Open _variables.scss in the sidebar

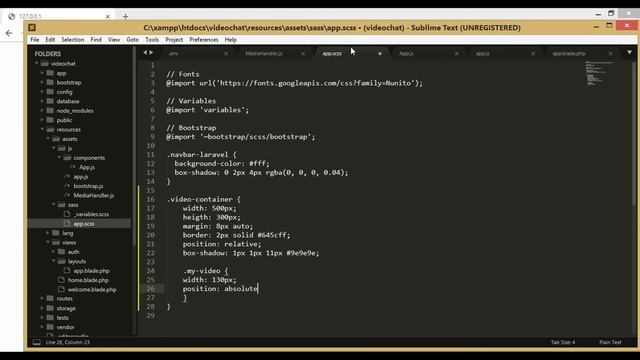(x=91, y=214)
